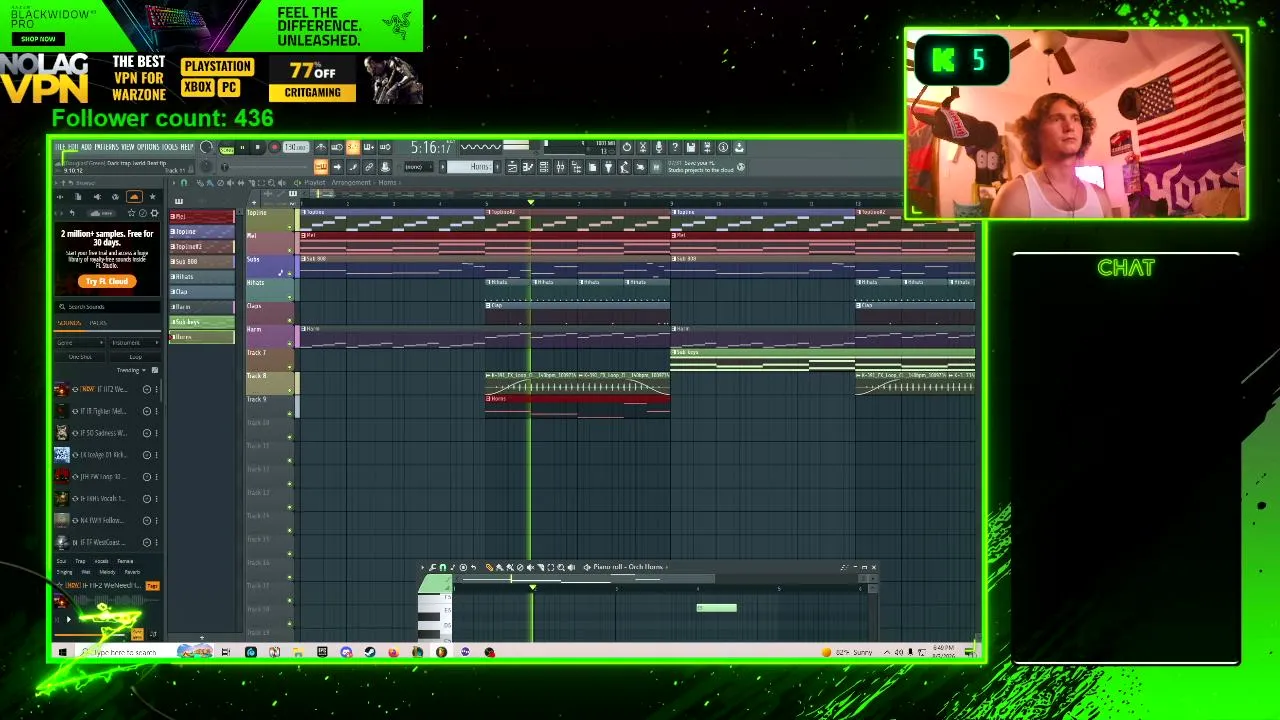Toggle the mute switch on the Topline track
Viewport: 1280px width, 720px height.
pyautogui.click(x=292, y=225)
